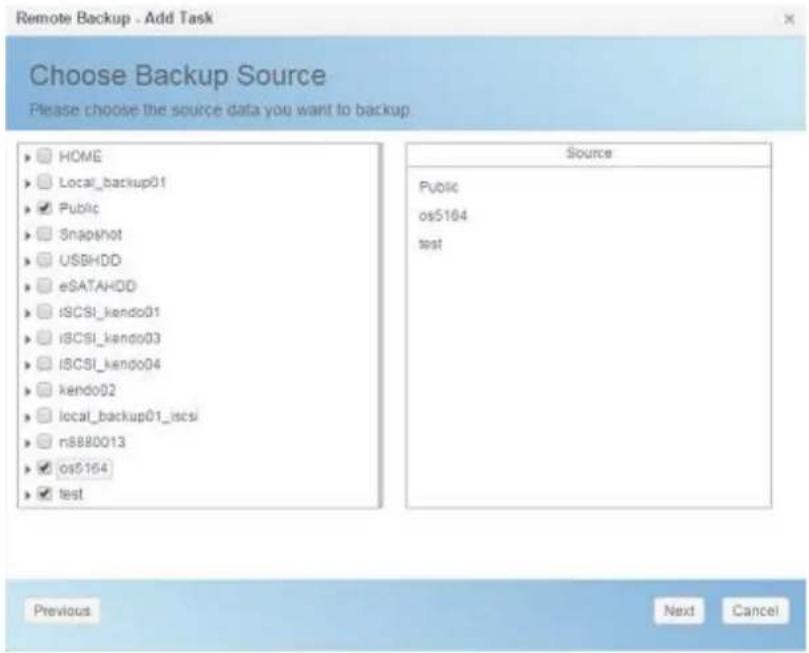
Task: Check the n8880013 checkbox
Action: [x=45, y=442]
